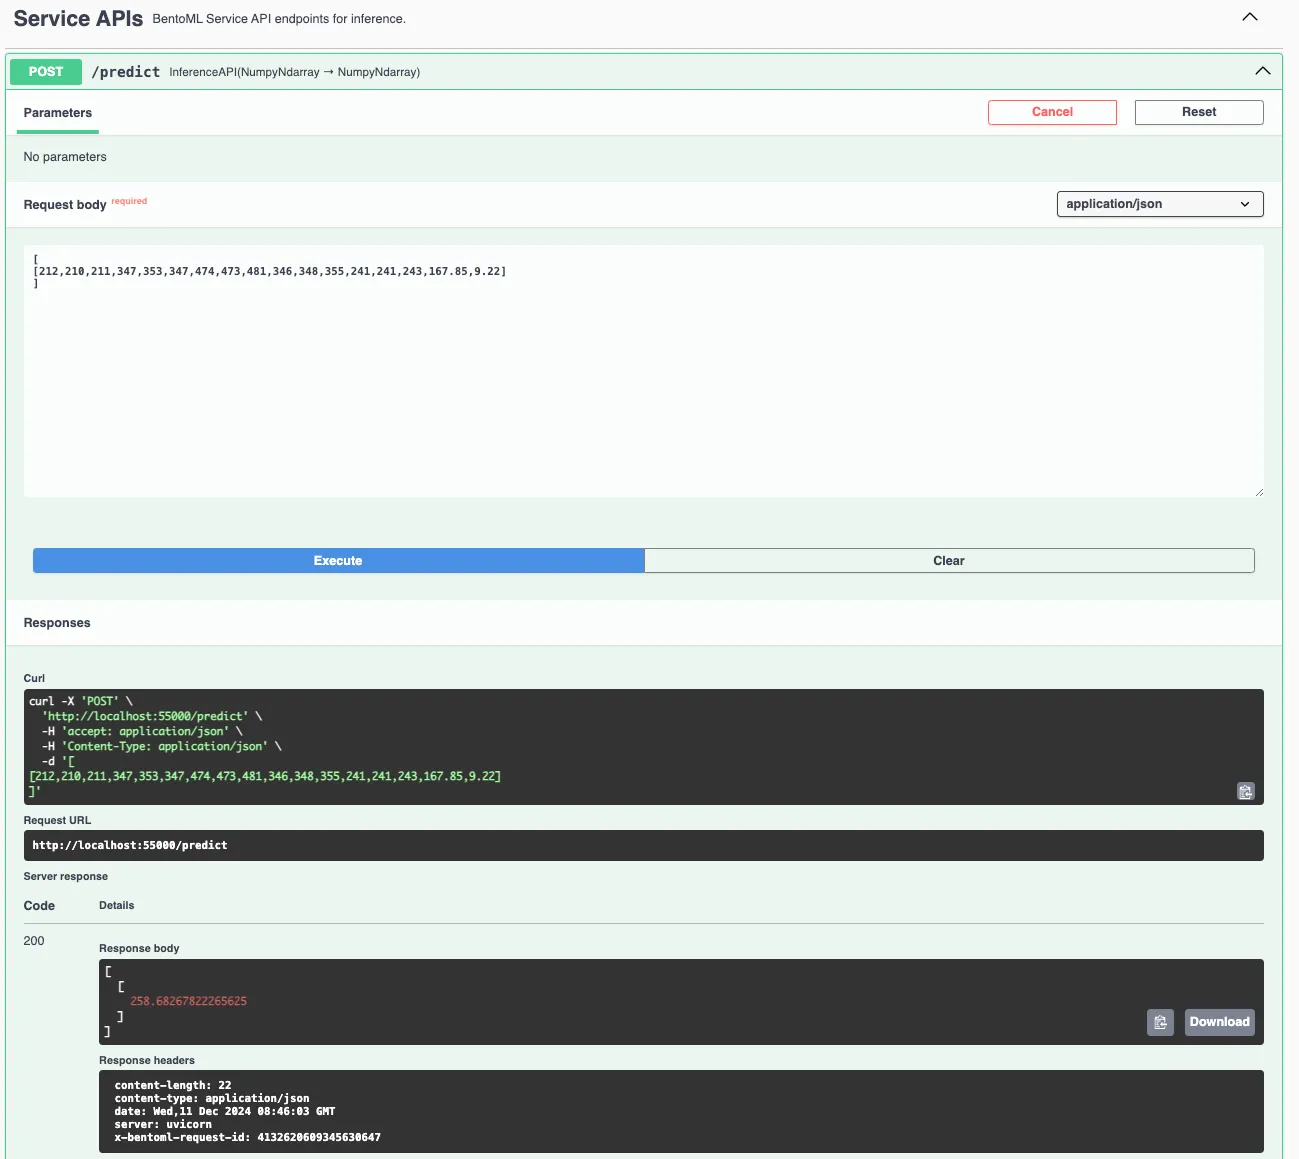Collapse the Service APIs section
The image size is (1299, 1159).
pyautogui.click(x=1250, y=17)
